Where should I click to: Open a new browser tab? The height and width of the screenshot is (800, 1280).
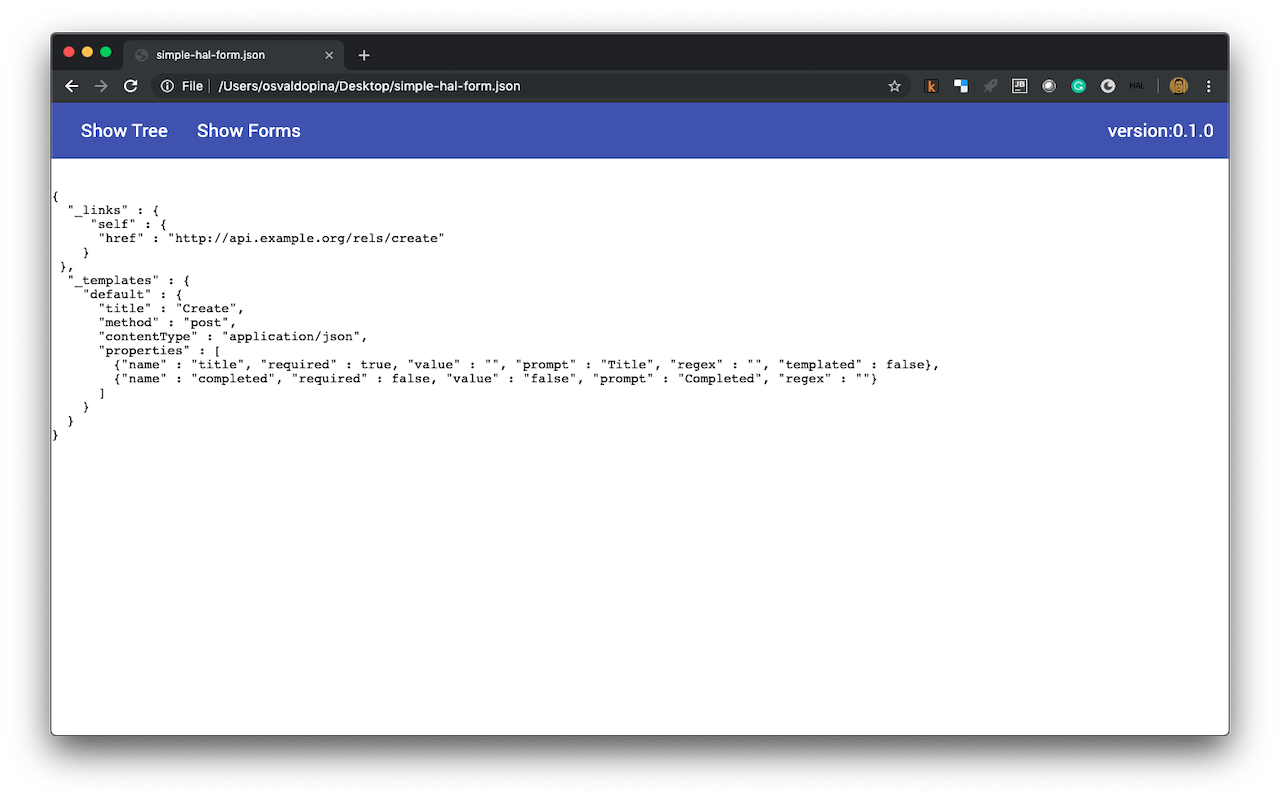pos(364,55)
